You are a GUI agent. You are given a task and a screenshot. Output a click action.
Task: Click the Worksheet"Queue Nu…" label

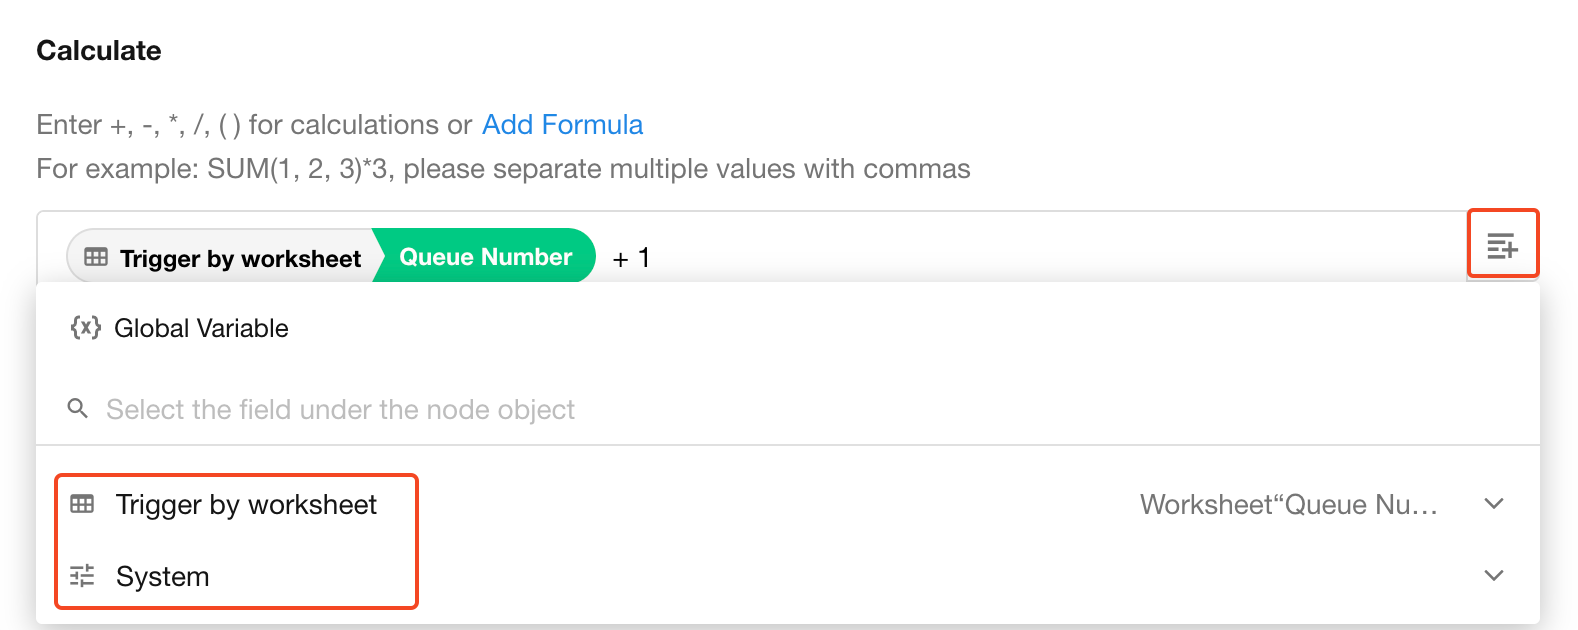(x=1288, y=505)
